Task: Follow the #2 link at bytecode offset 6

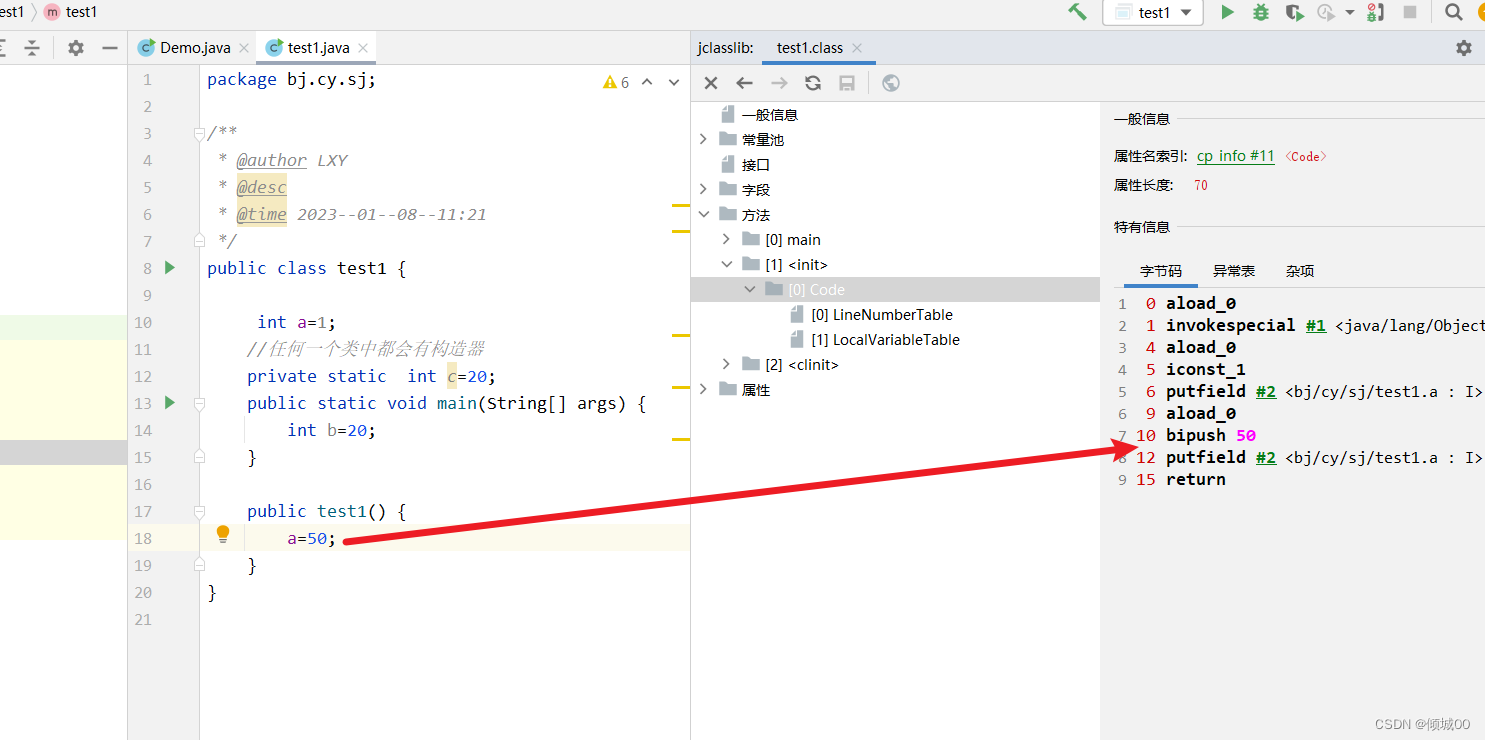Action: pyautogui.click(x=1265, y=392)
